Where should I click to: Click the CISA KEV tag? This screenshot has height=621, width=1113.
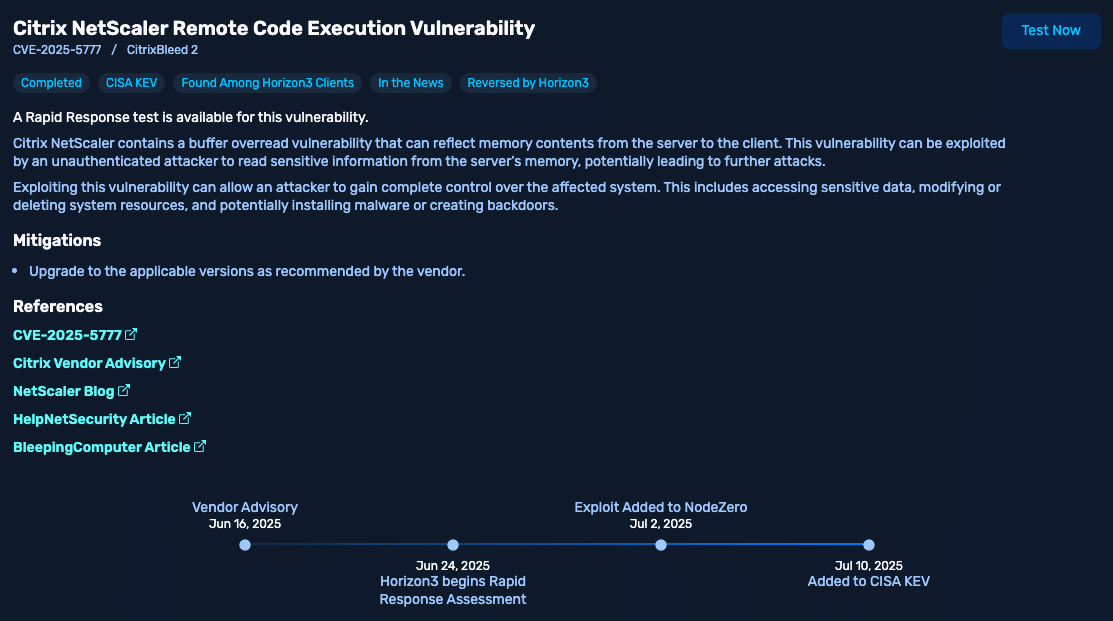tap(131, 83)
